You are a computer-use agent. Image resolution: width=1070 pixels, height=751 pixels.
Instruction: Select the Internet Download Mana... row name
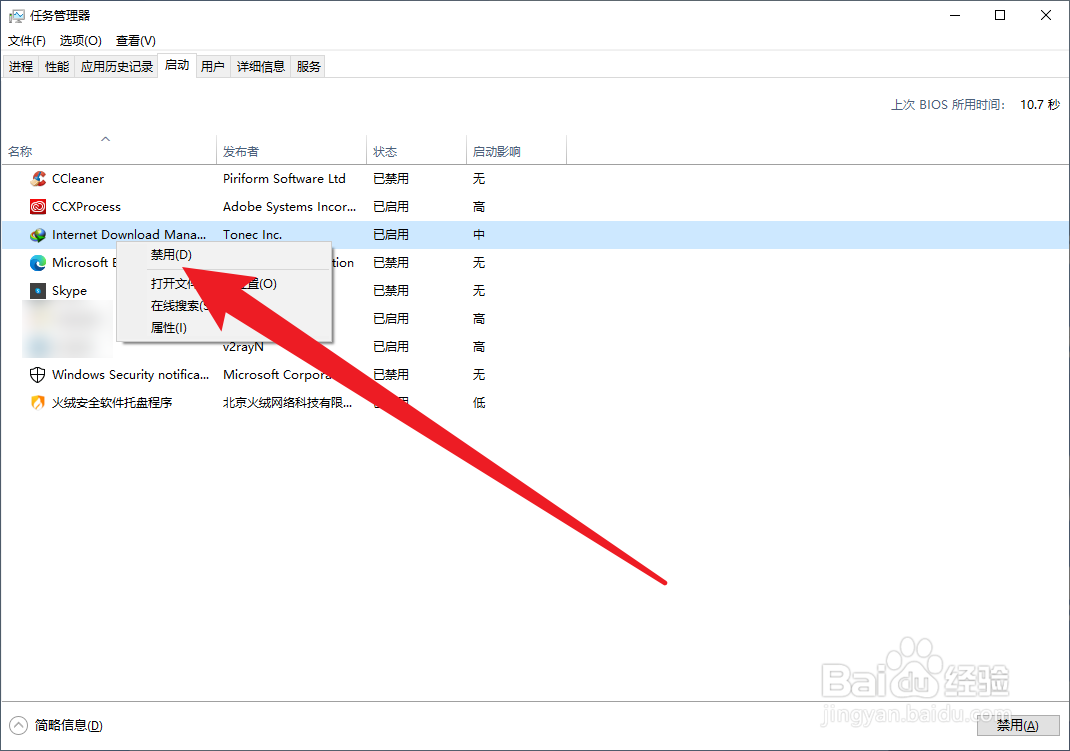[129, 235]
